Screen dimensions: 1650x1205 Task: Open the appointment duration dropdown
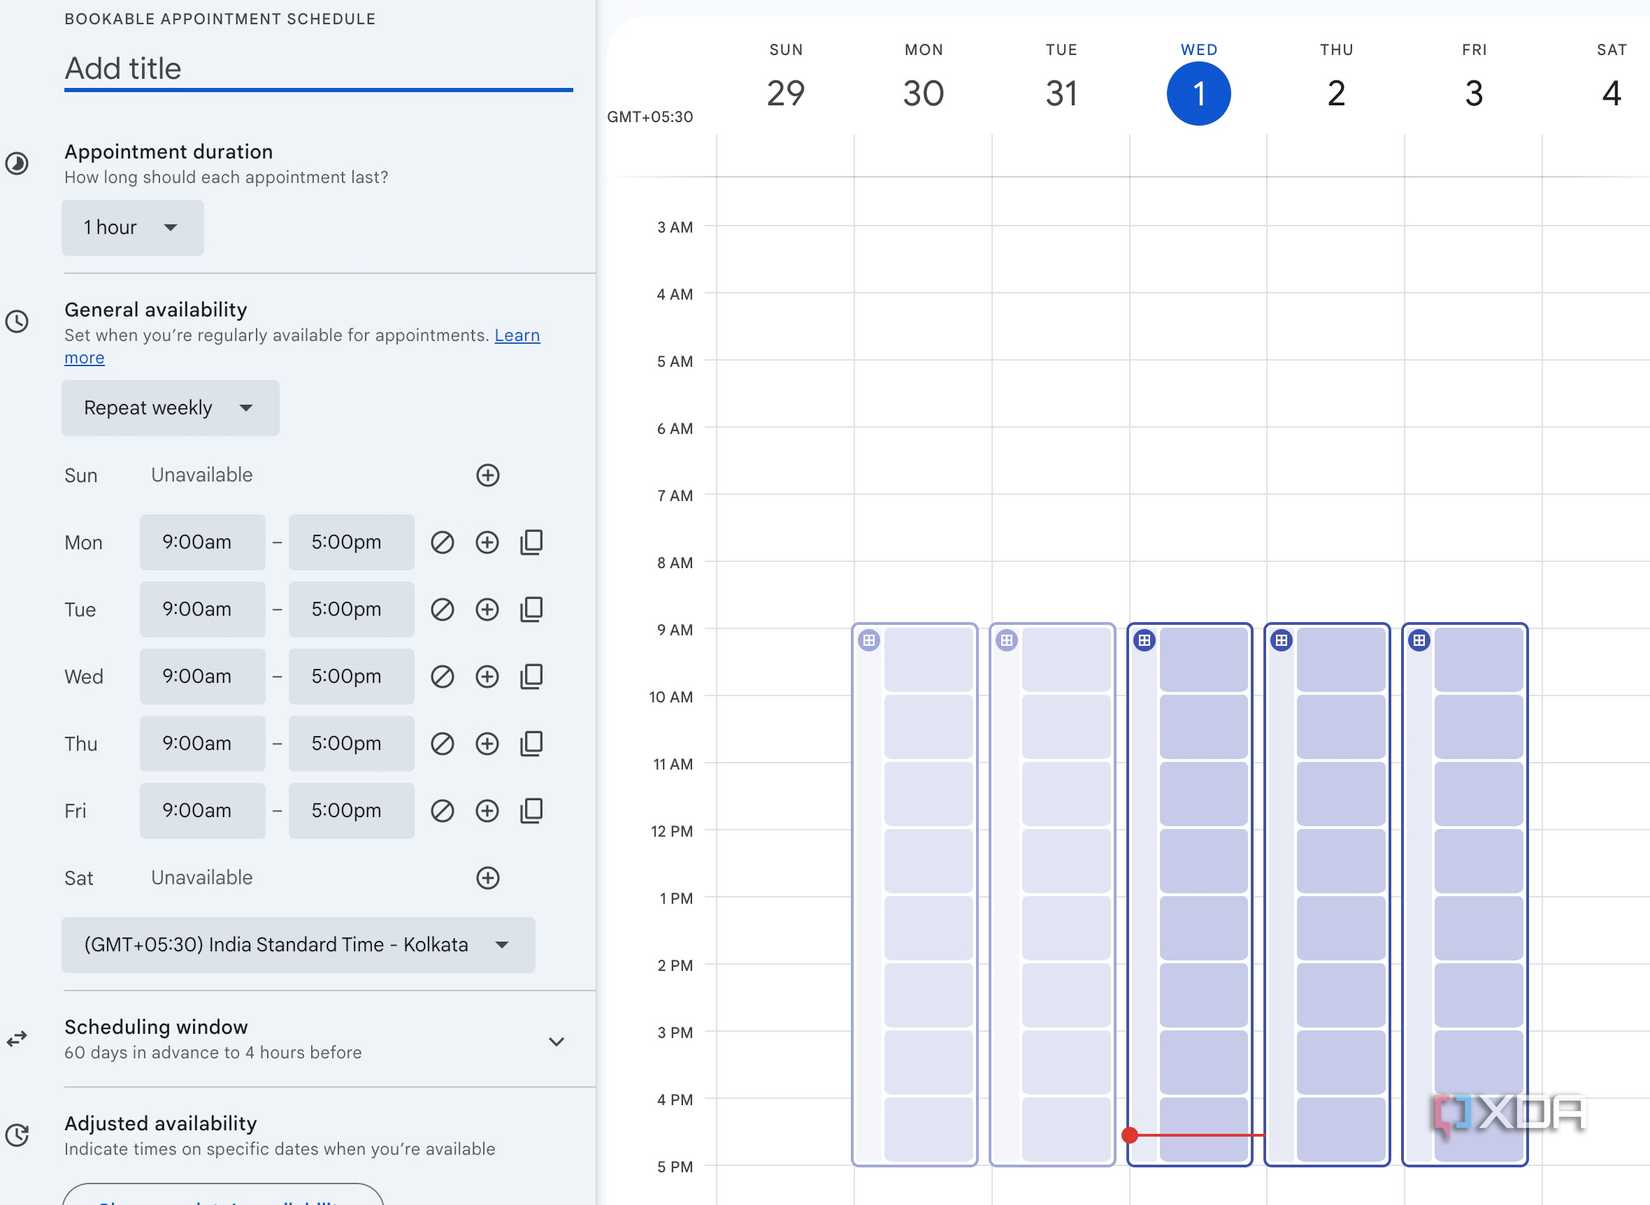pos(132,227)
